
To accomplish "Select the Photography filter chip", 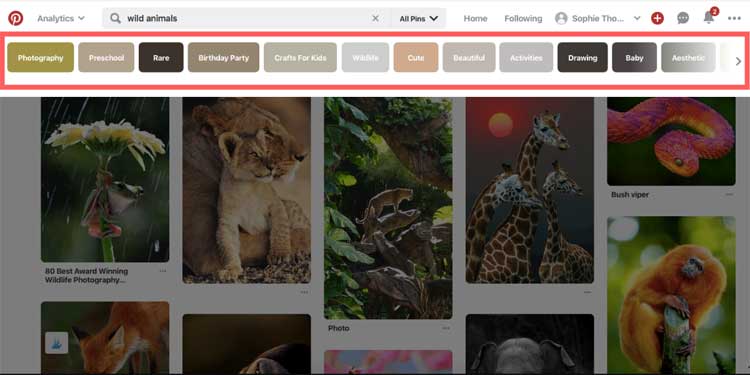I will (41, 57).
